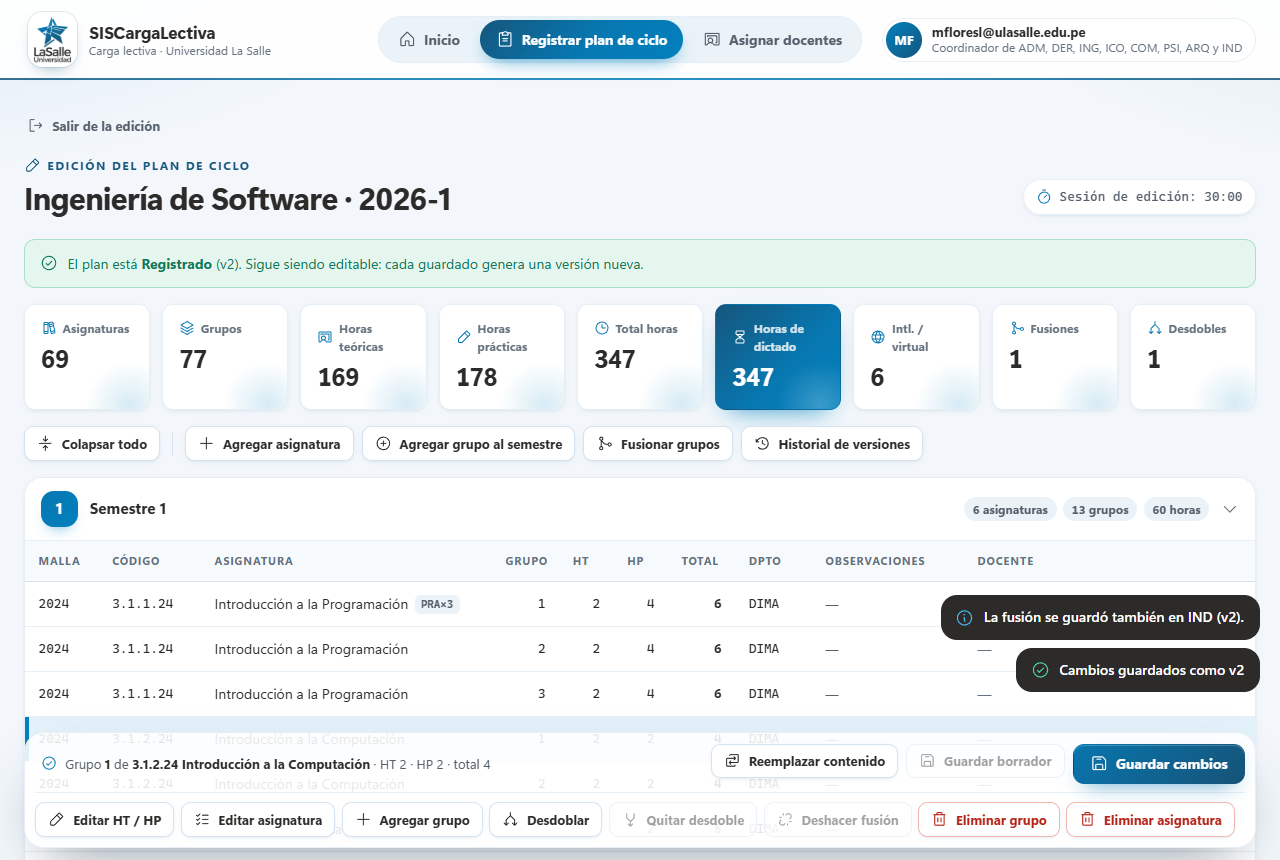Click the 6 asignaturas badge
This screenshot has height=860, width=1280.
pyautogui.click(x=1010, y=510)
